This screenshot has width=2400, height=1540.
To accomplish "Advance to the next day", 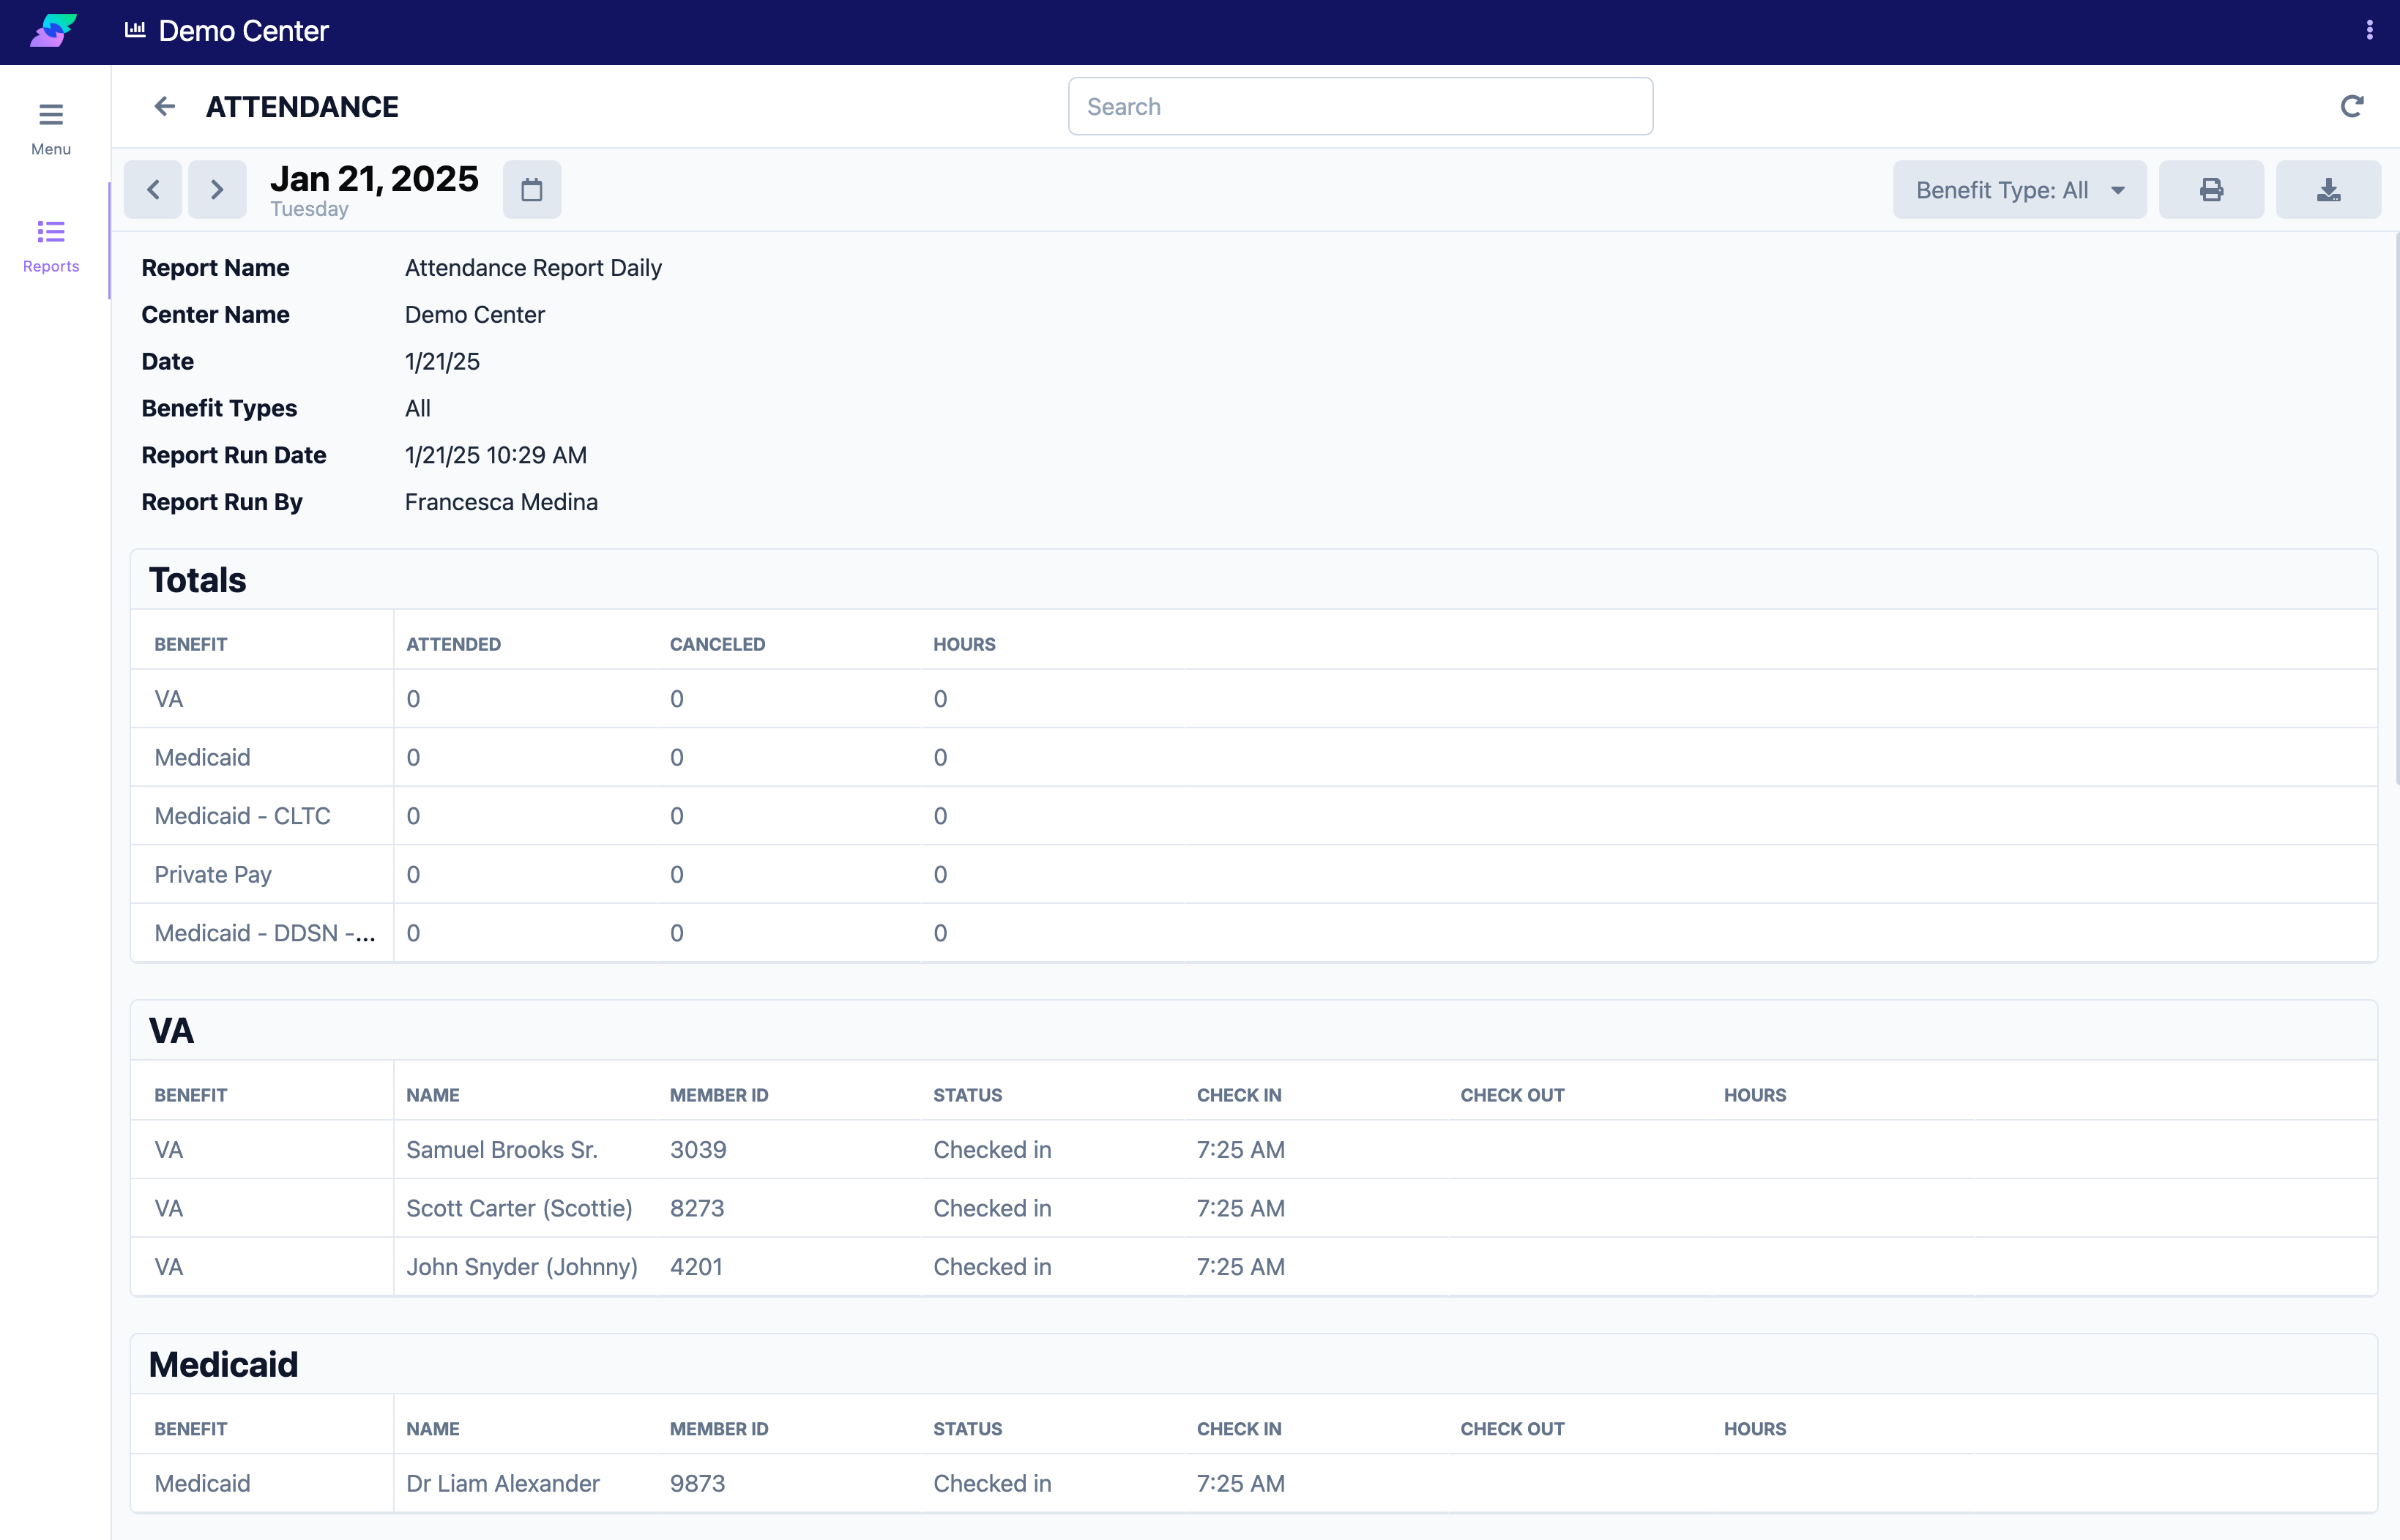I will [217, 190].
